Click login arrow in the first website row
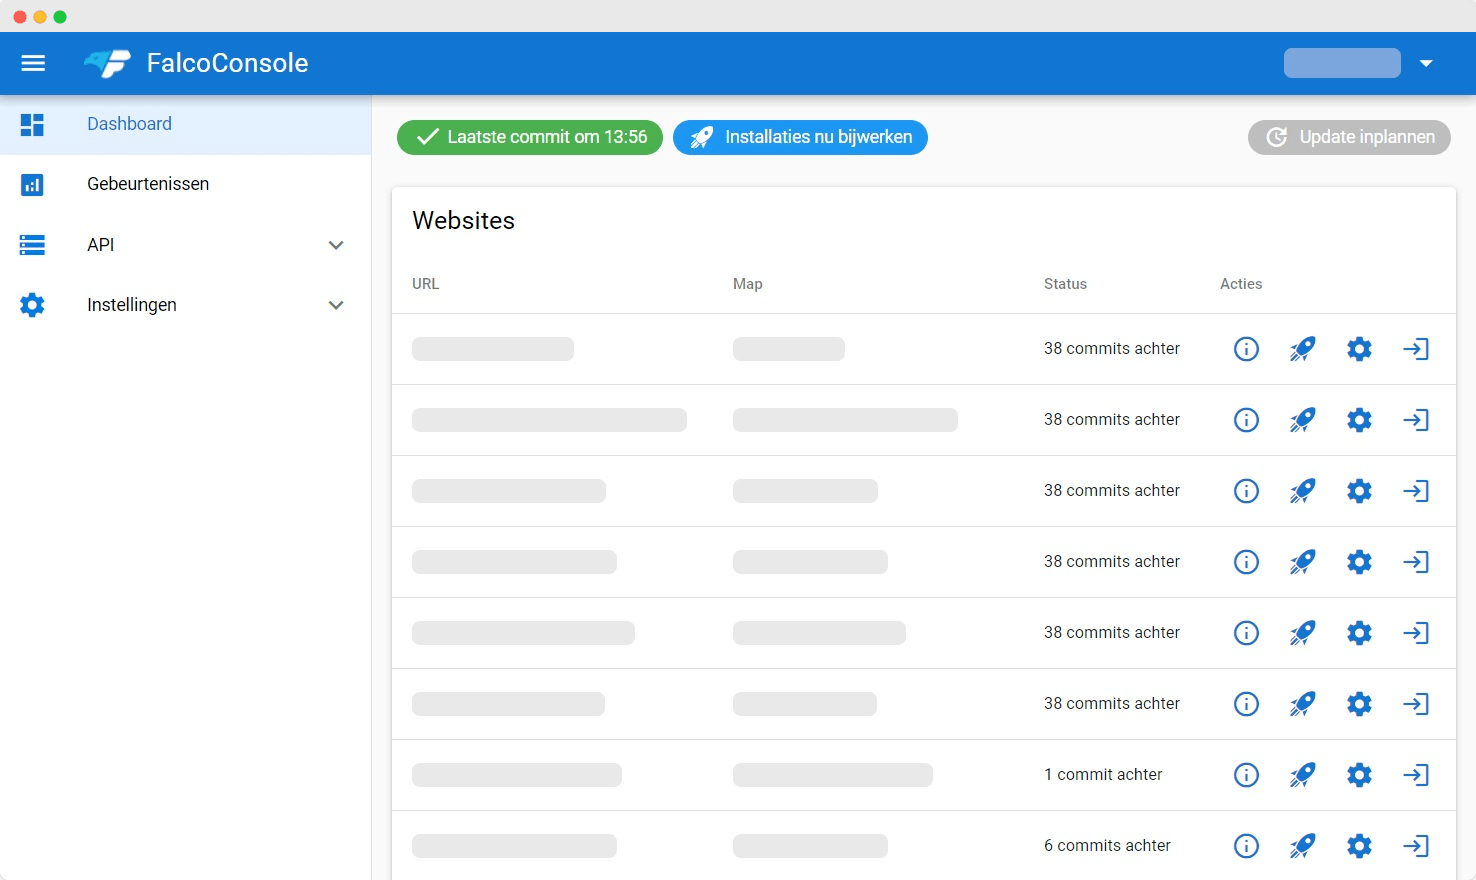The width and height of the screenshot is (1476, 880). point(1416,349)
